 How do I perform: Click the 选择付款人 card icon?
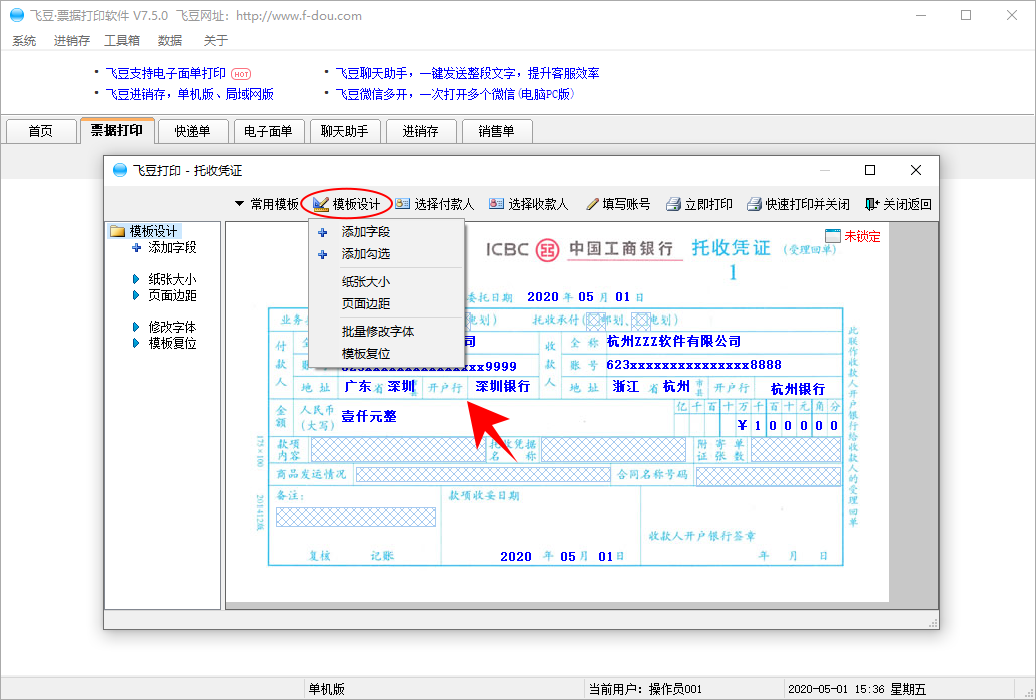pyautogui.click(x=402, y=204)
